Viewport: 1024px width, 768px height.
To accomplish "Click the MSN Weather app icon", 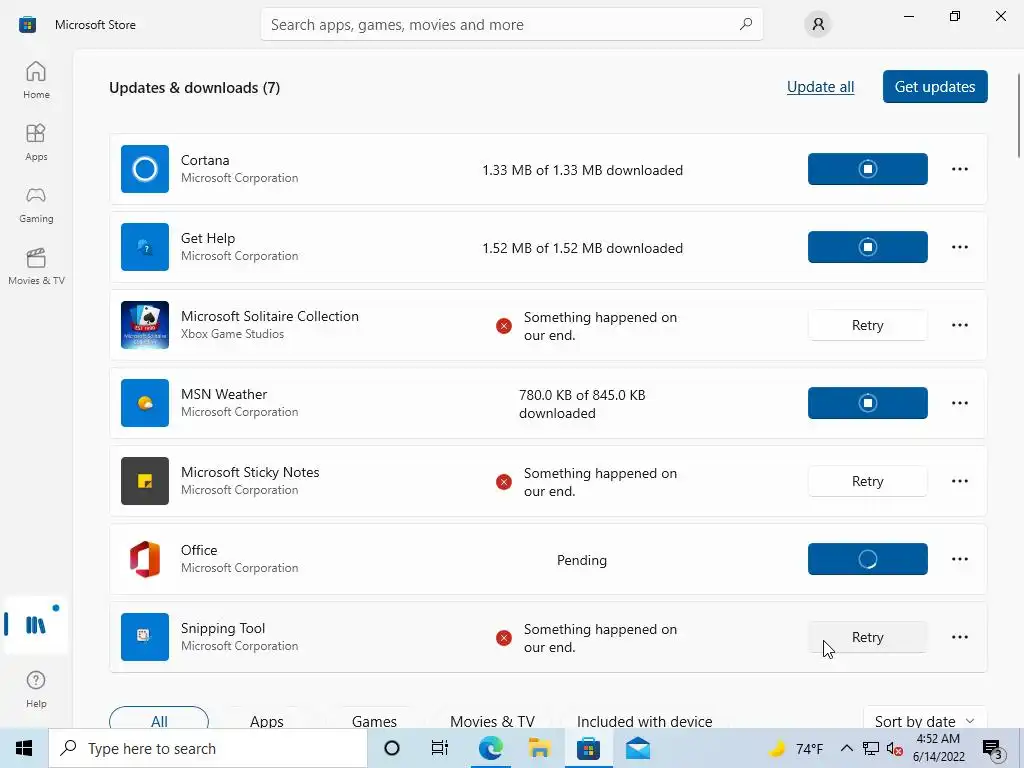I will [x=145, y=403].
